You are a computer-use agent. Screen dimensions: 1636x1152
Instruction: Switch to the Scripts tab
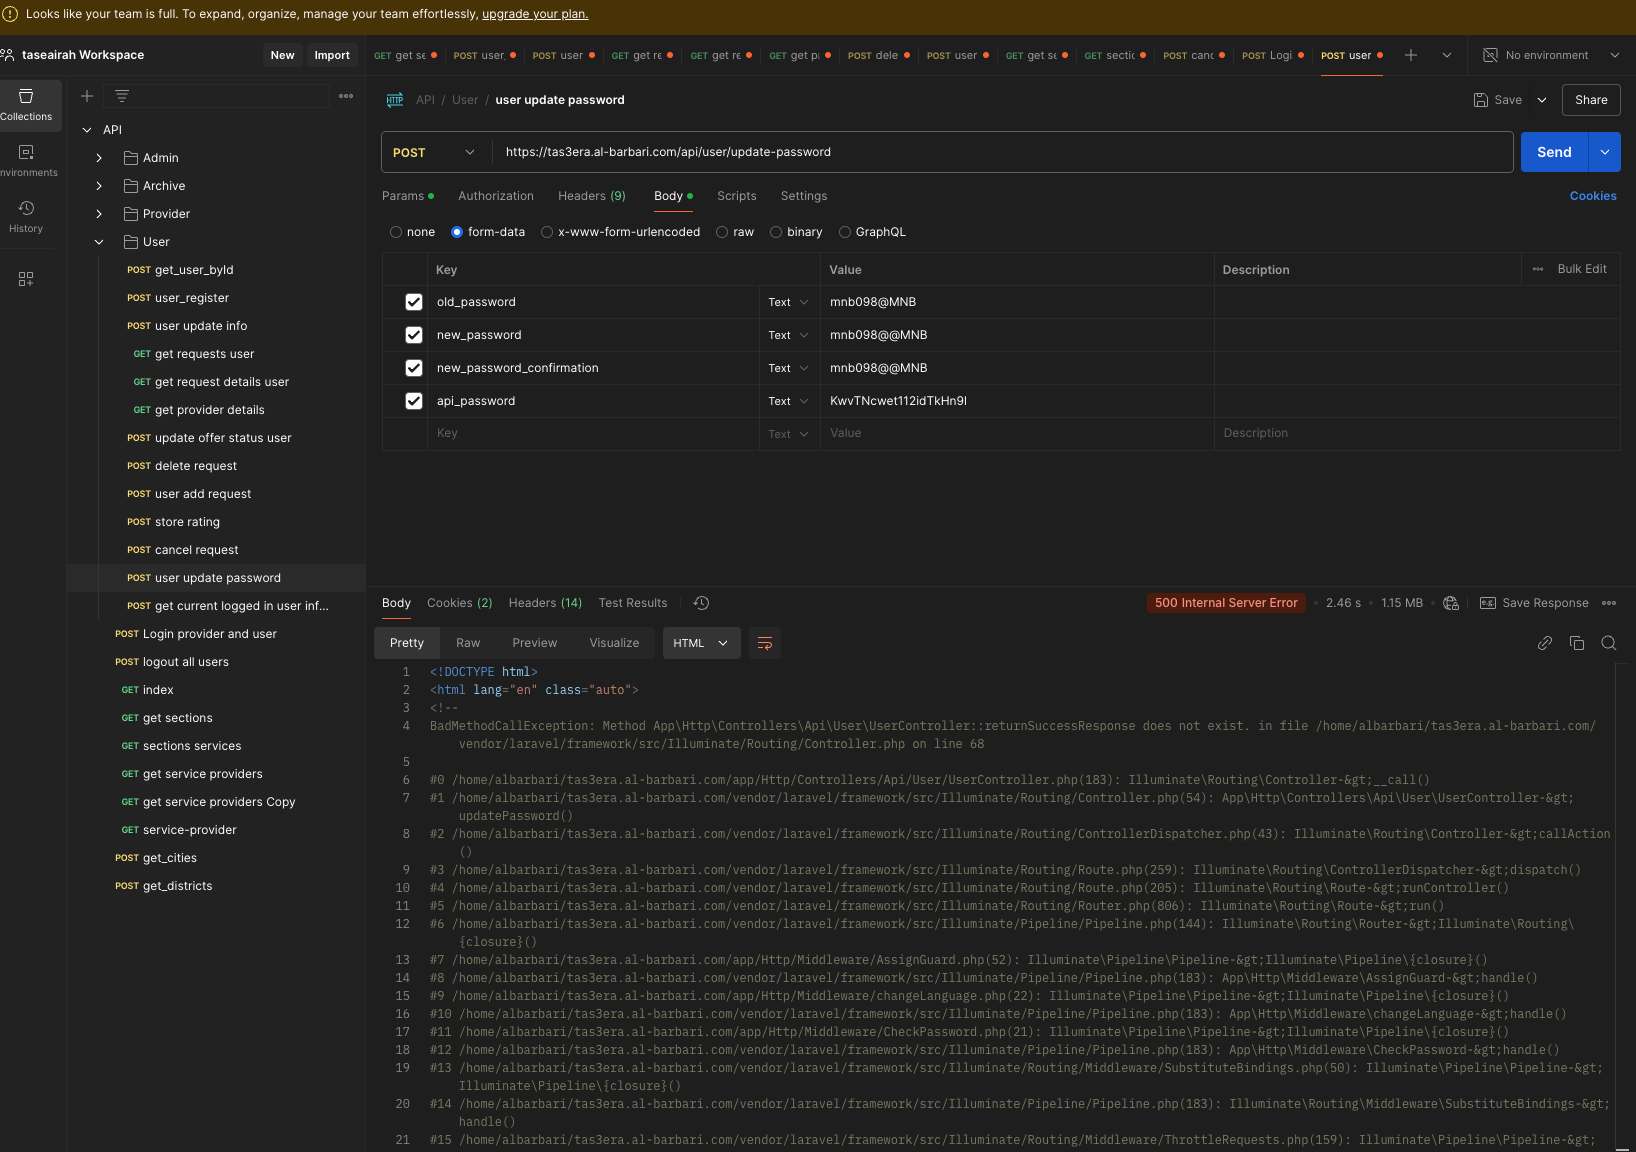tap(737, 196)
